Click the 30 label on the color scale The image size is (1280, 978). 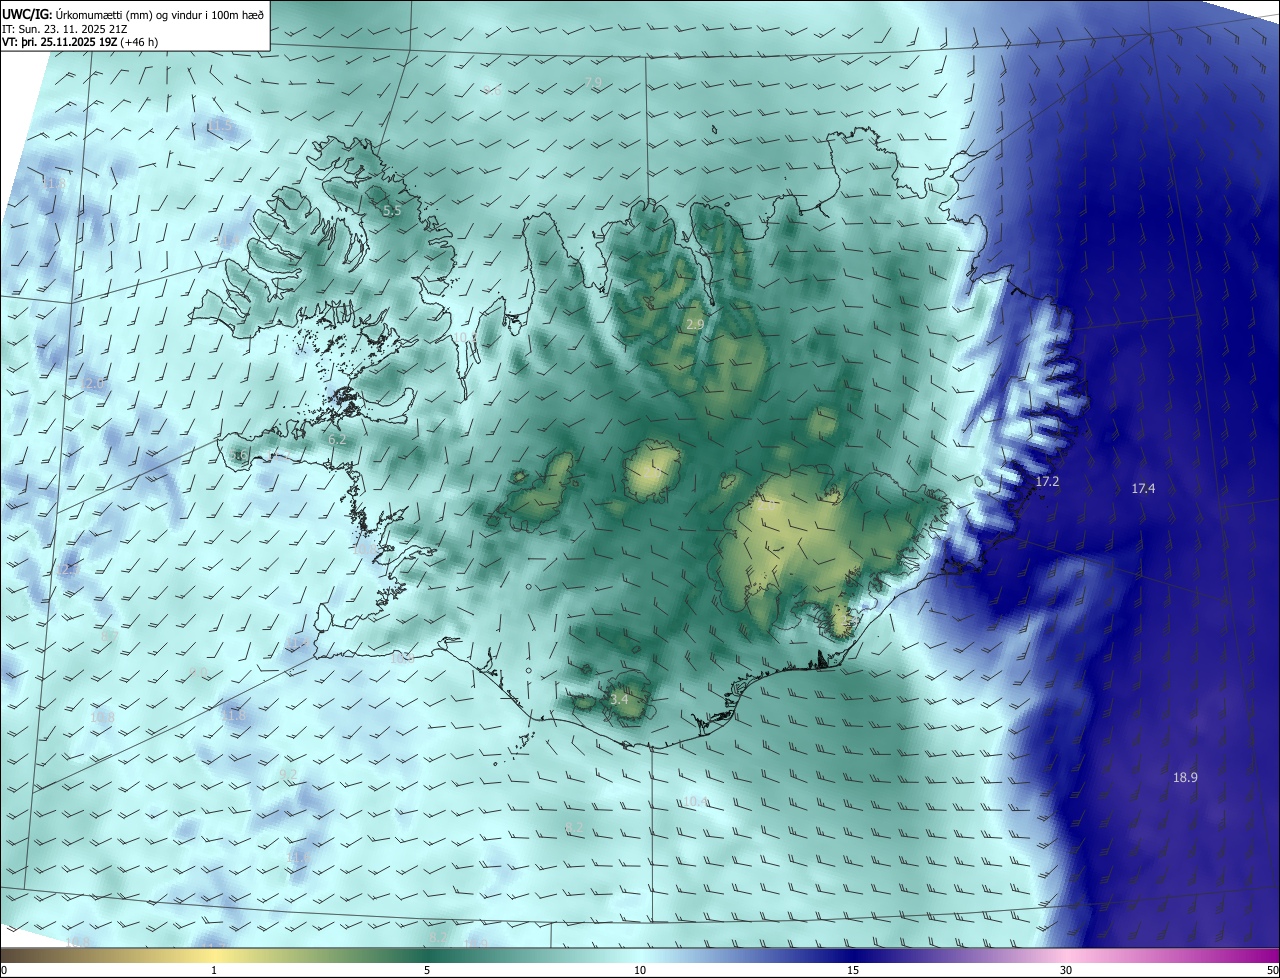(x=1066, y=971)
